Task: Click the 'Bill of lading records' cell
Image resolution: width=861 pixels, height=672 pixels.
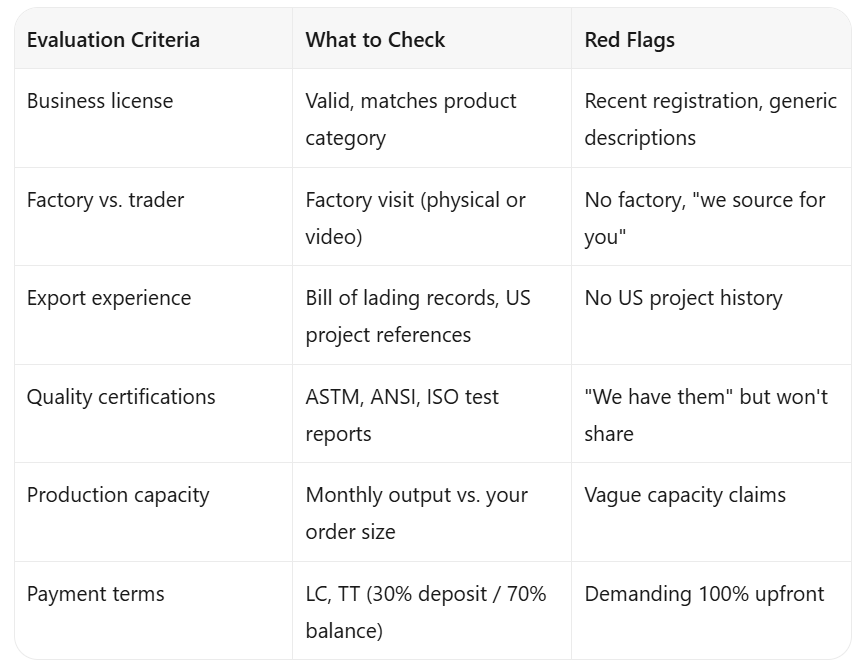Action: (432, 315)
